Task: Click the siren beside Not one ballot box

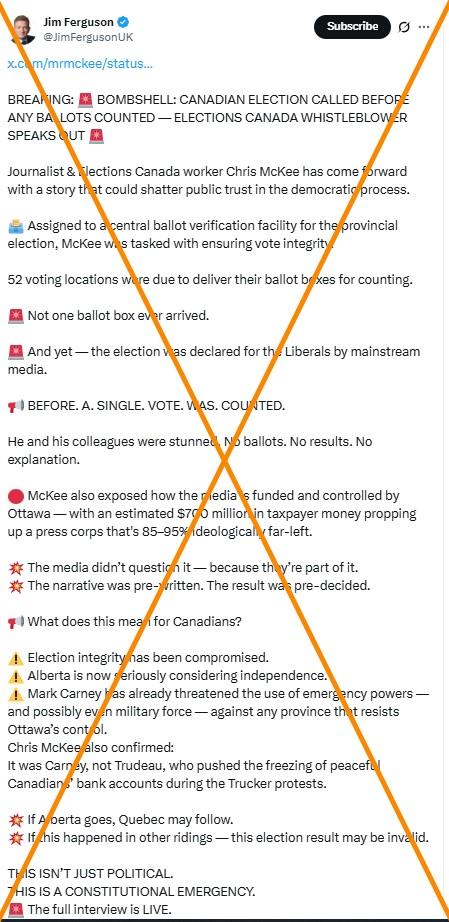Action: pyautogui.click(x=16, y=316)
